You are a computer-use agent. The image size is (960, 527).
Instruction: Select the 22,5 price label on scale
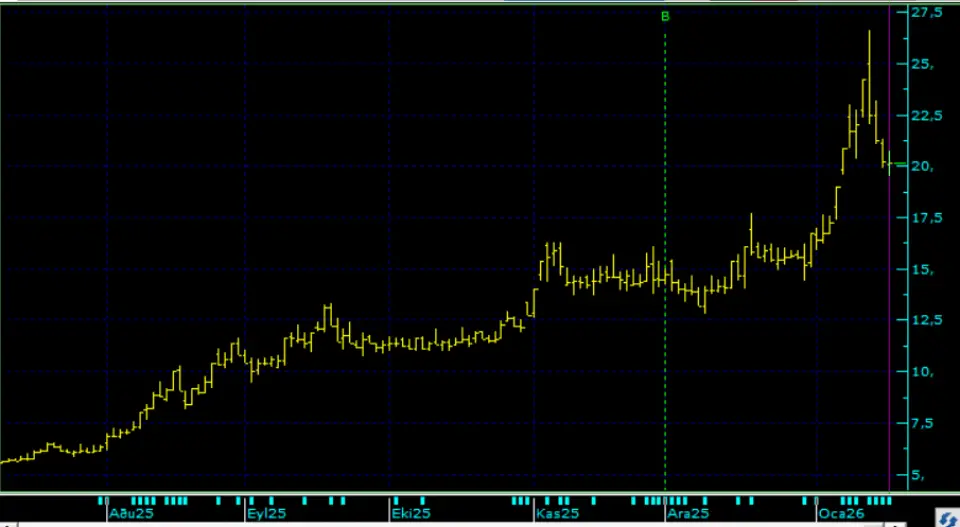click(x=926, y=115)
